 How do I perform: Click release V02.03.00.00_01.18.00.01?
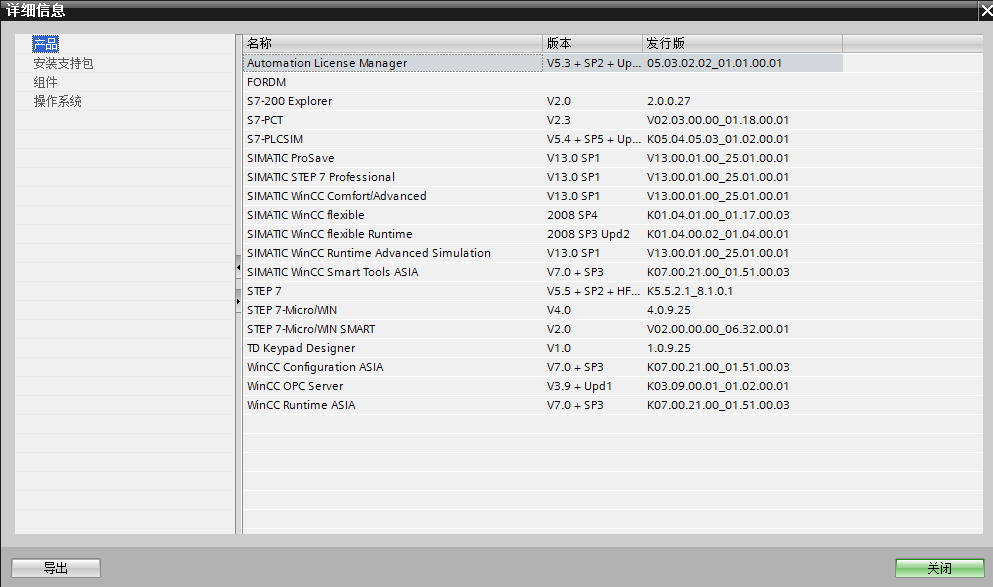[x=718, y=120]
